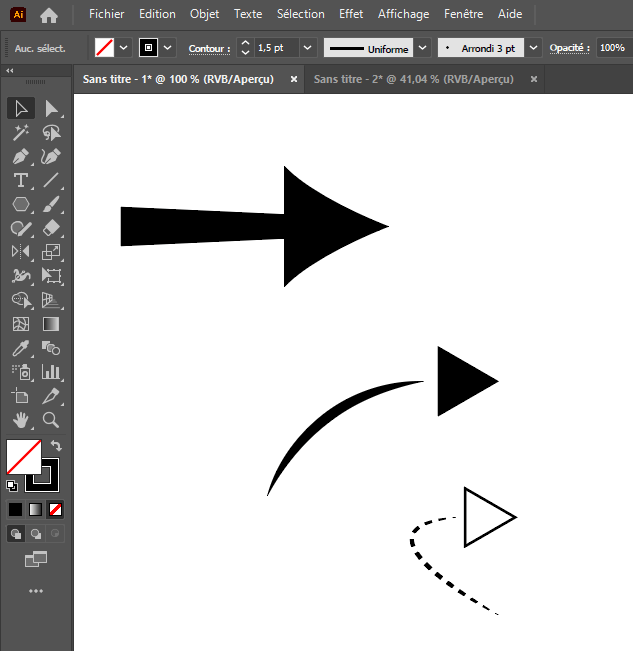Select the Magic Wand tool
The image size is (633, 651).
20,133
